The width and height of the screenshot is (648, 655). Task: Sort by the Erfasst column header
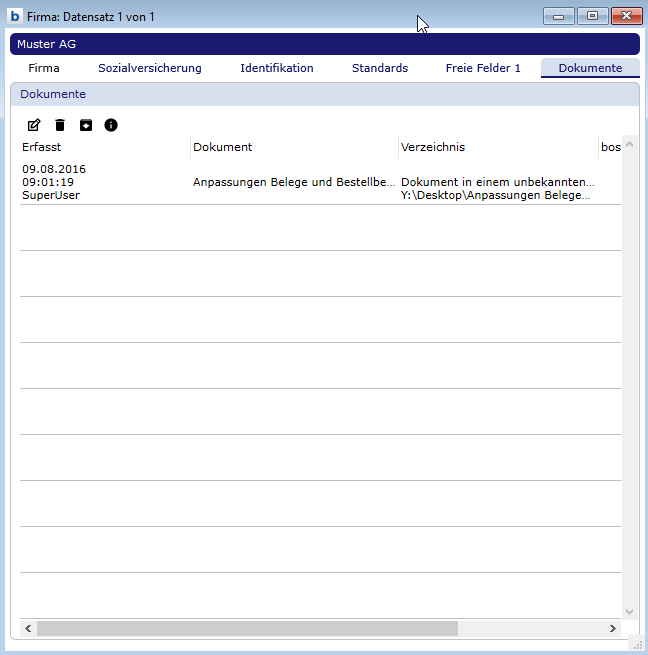(x=42, y=147)
